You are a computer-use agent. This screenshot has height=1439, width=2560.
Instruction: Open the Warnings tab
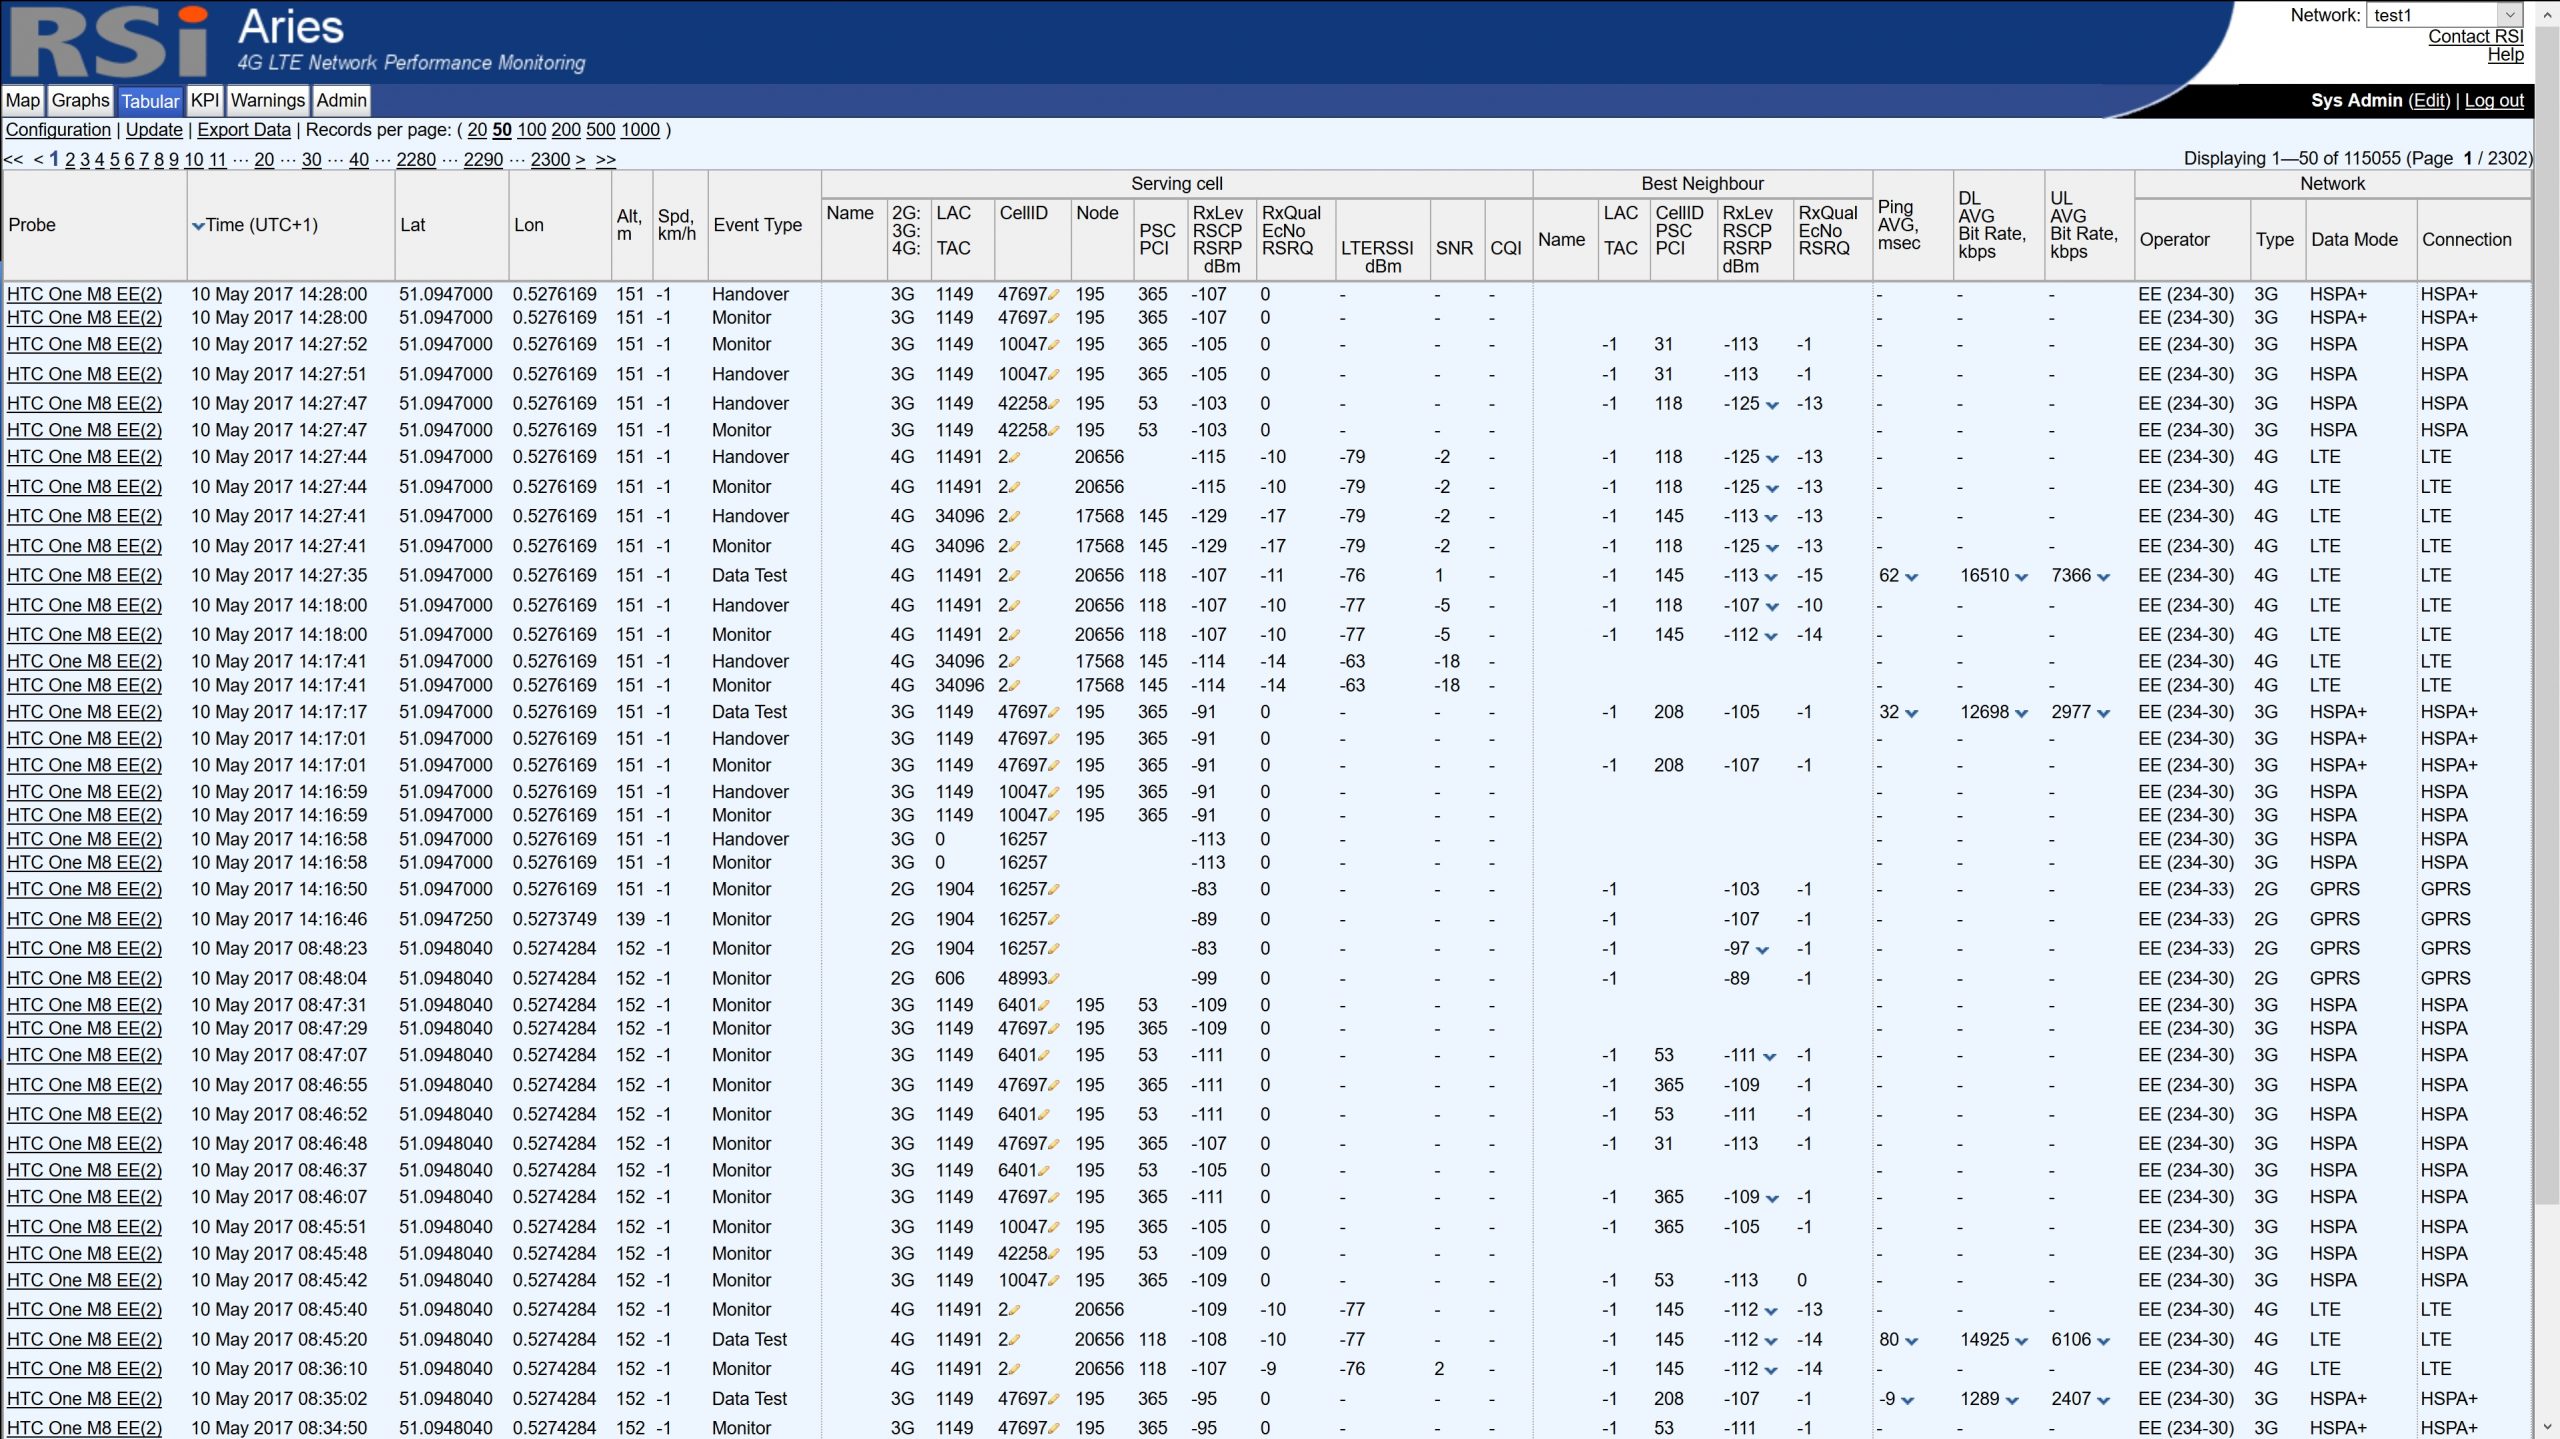267,100
